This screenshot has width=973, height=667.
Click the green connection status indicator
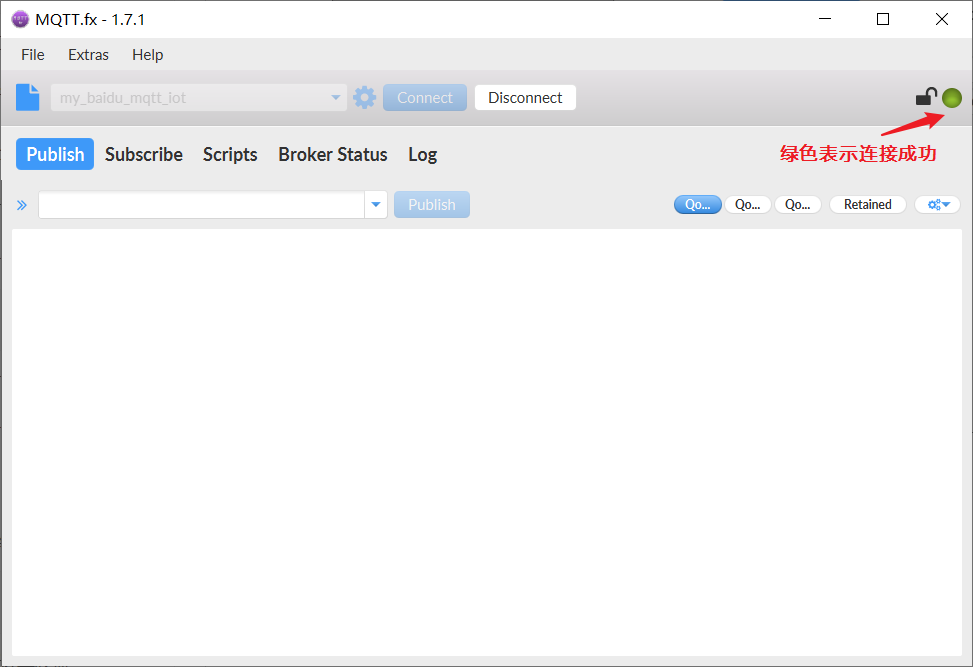coord(951,97)
